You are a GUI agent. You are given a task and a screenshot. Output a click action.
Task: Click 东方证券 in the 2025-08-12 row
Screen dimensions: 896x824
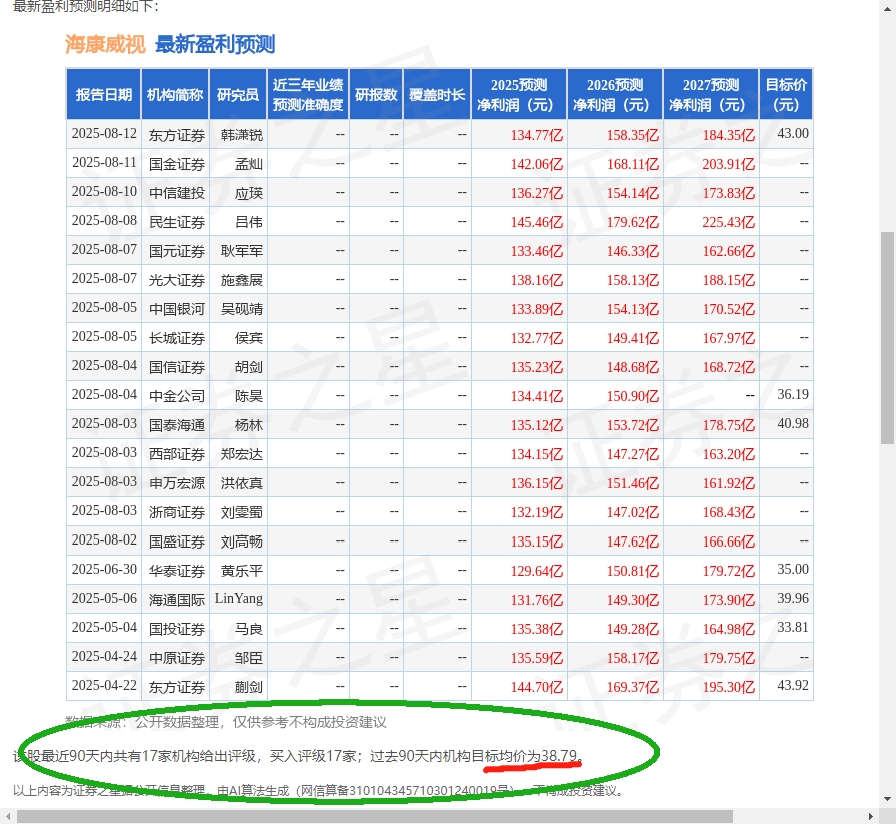click(x=177, y=135)
